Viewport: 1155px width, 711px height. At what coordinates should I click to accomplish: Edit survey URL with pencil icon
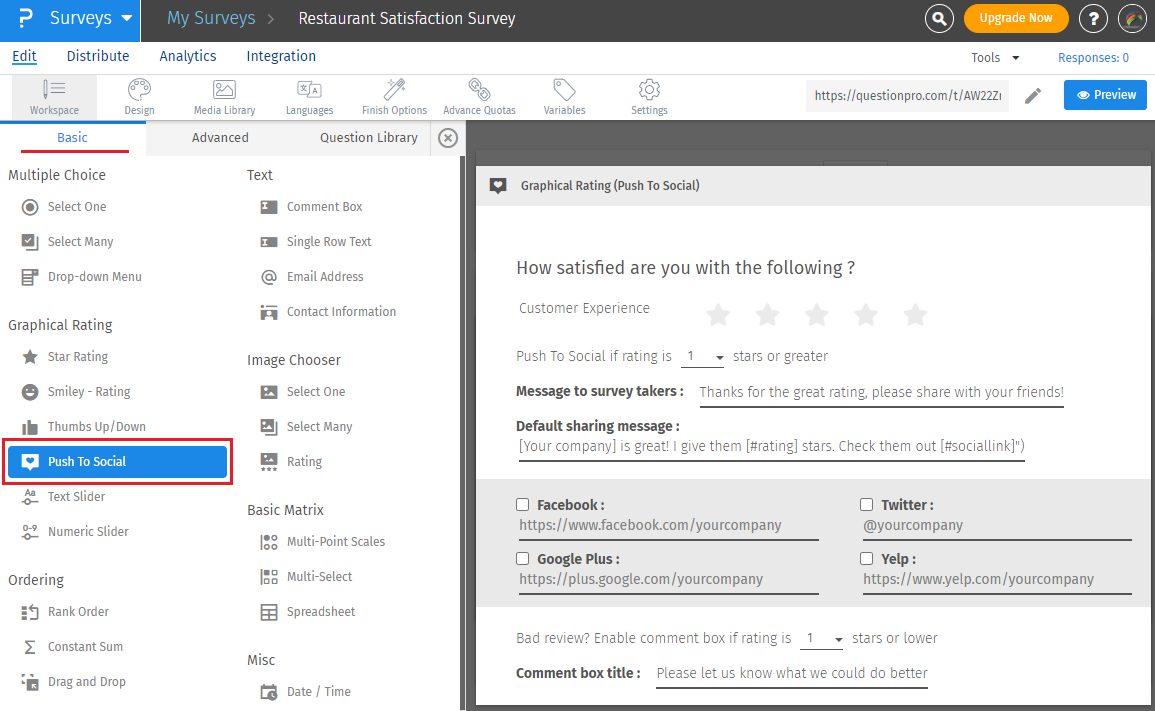tap(1033, 96)
